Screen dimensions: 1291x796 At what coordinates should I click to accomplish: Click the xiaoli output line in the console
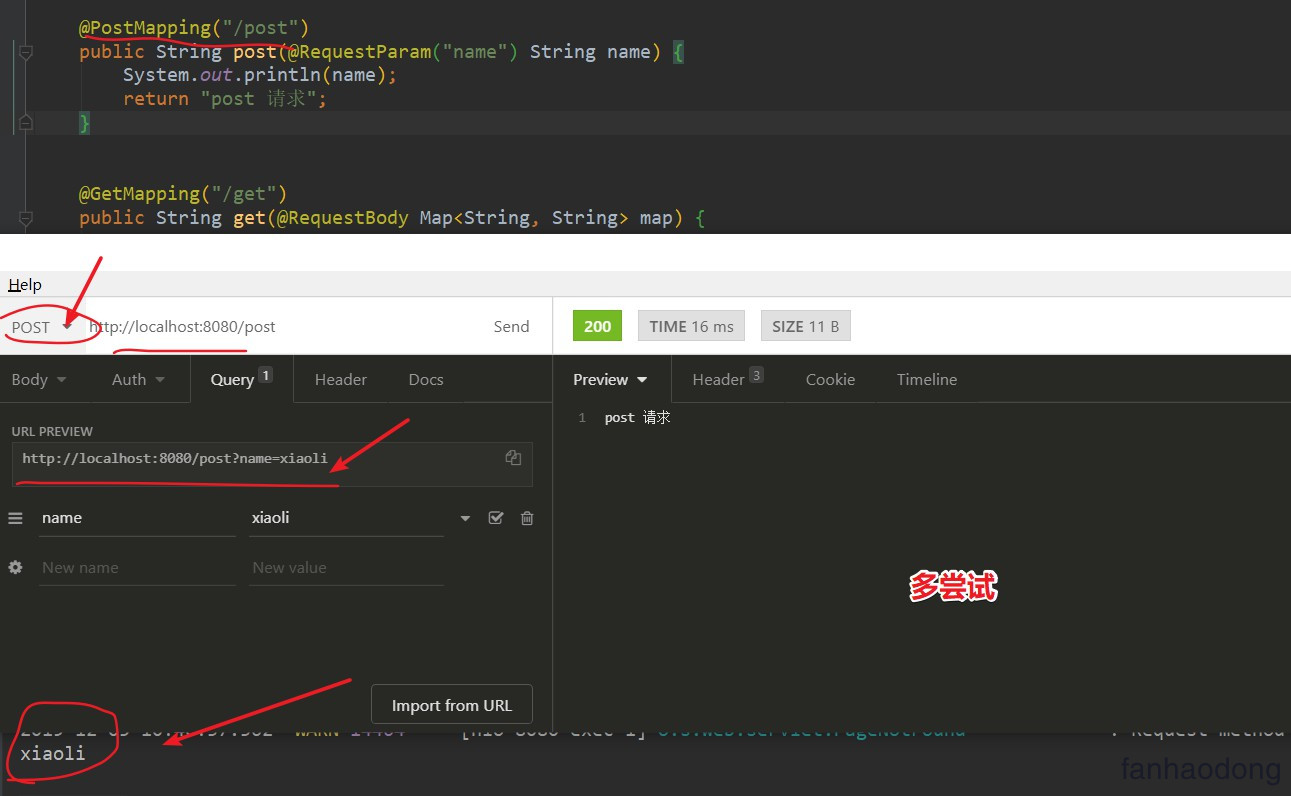53,753
